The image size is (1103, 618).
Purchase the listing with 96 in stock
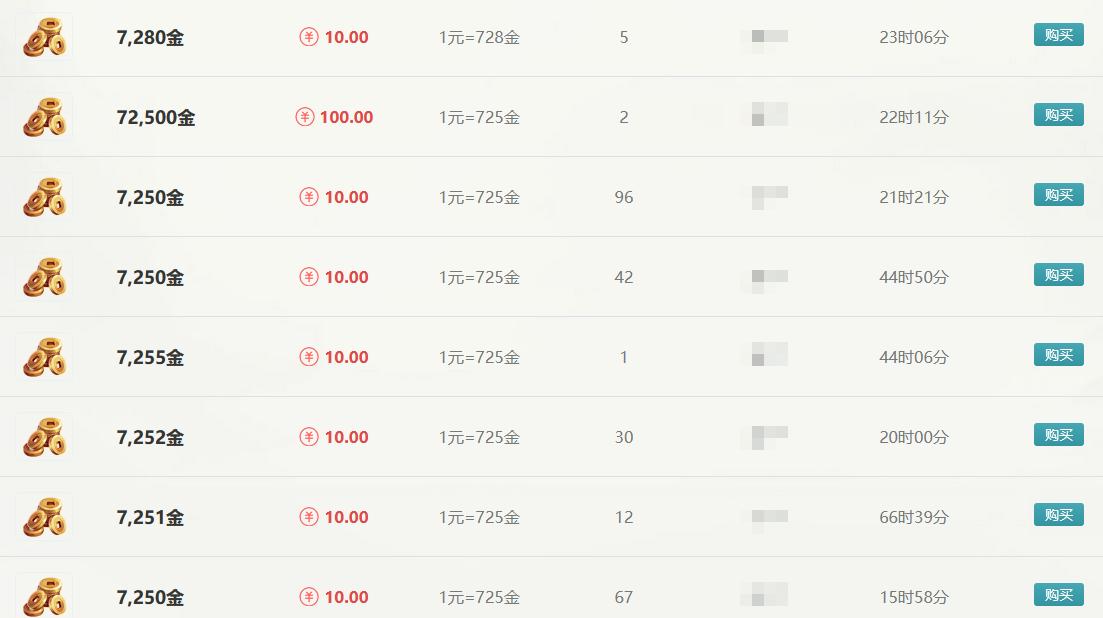click(x=1058, y=195)
